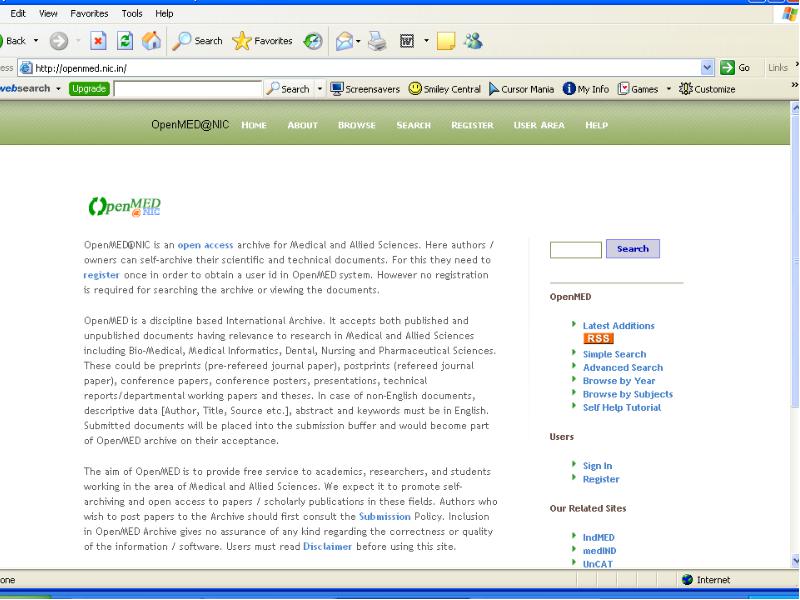The image size is (800, 600).
Task: Follow the open access link
Action: (x=205, y=245)
